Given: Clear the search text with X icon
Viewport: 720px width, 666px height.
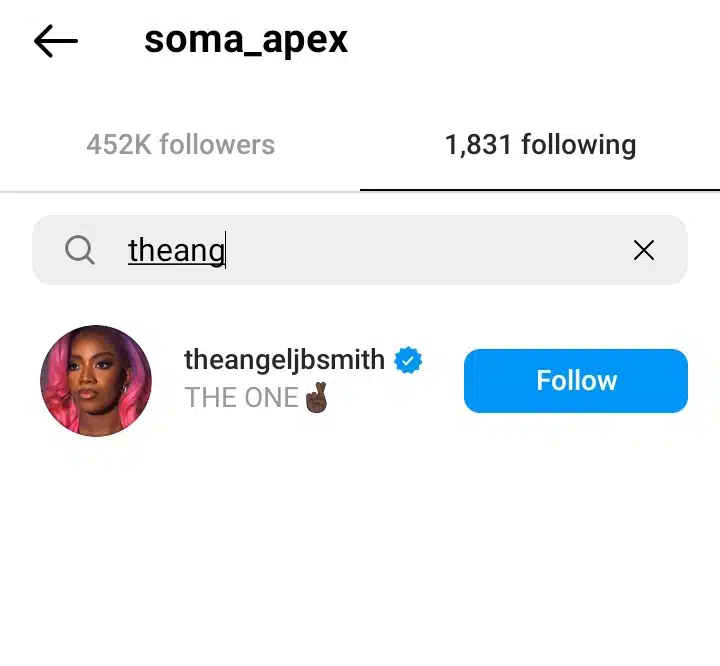Looking at the screenshot, I should click(x=643, y=250).
